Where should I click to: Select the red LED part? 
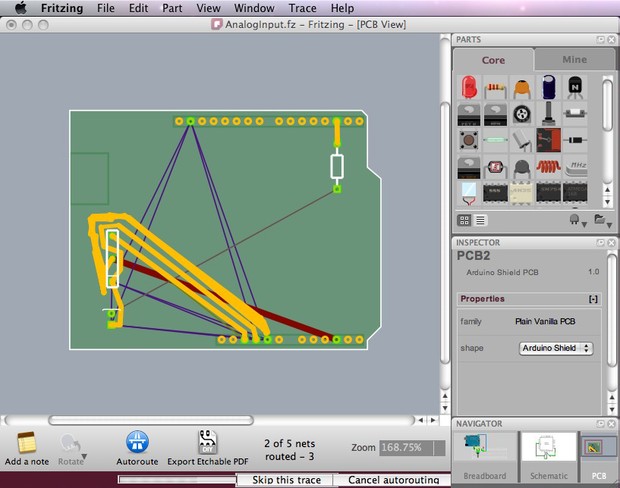[x=469, y=87]
